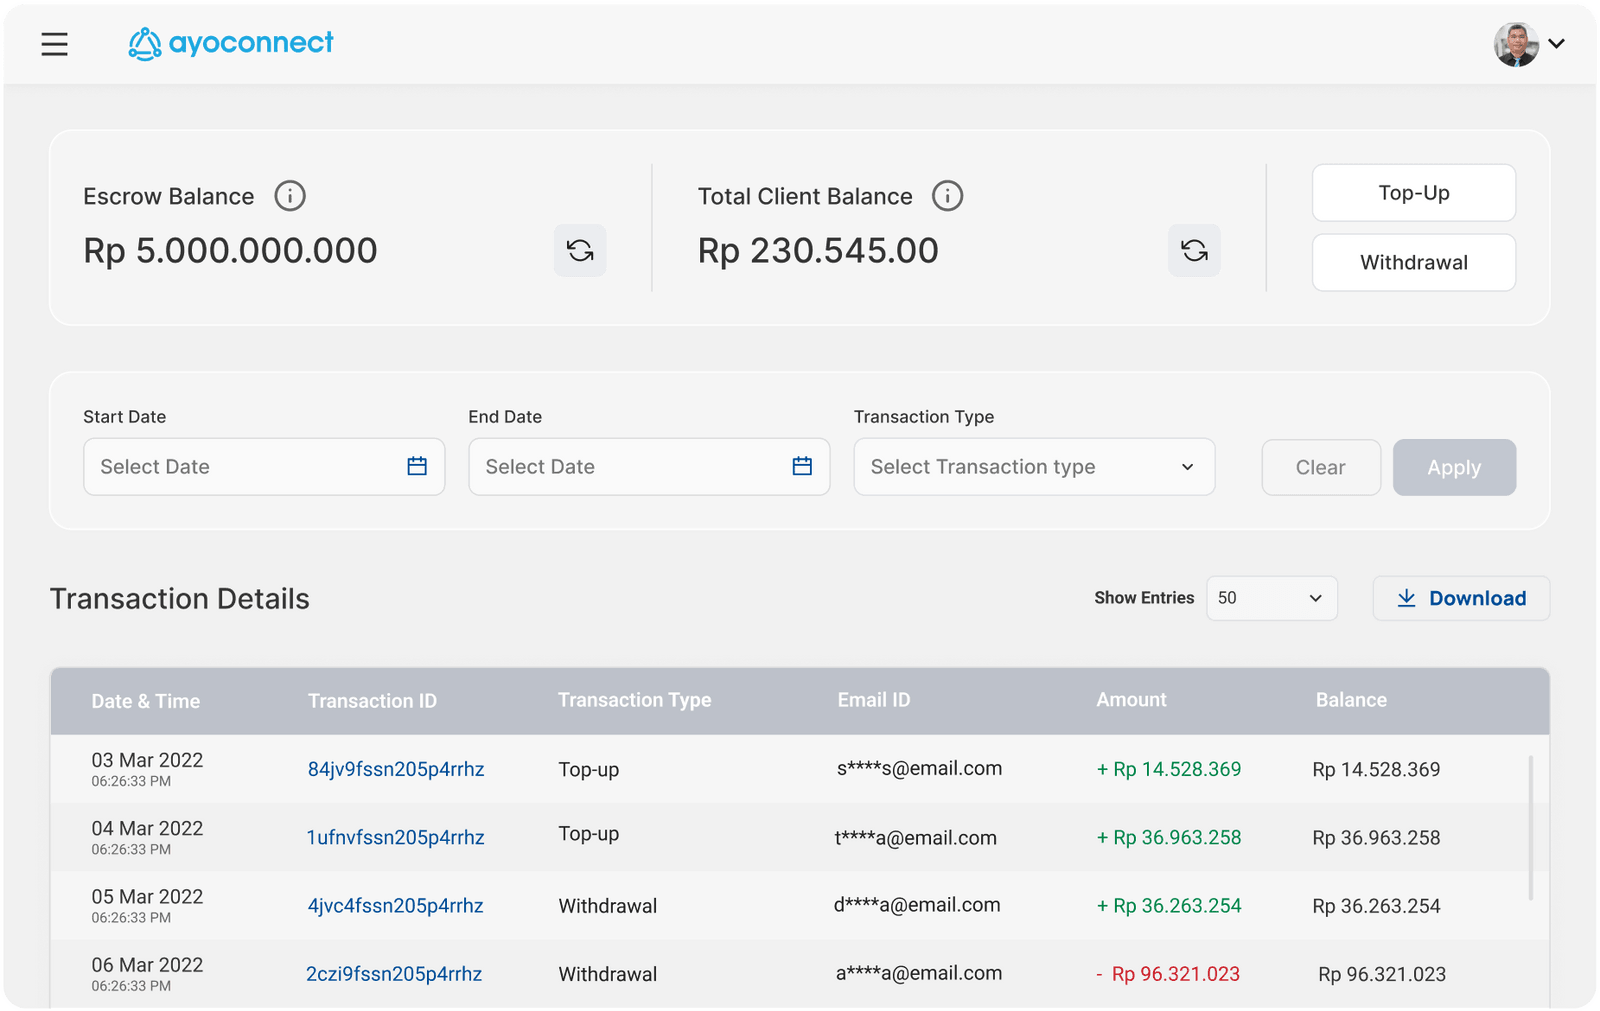Open the Start Date calendar picker

click(x=417, y=466)
